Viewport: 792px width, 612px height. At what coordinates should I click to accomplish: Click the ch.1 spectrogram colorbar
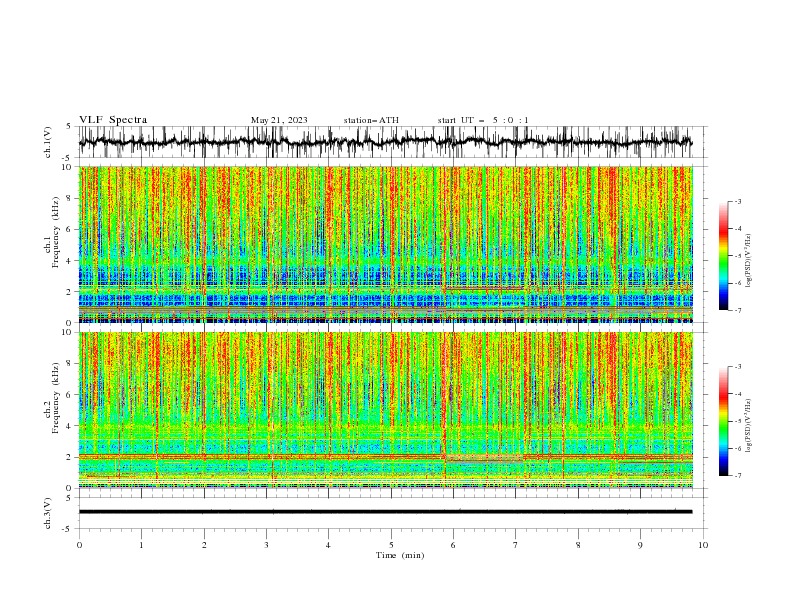[x=723, y=255]
